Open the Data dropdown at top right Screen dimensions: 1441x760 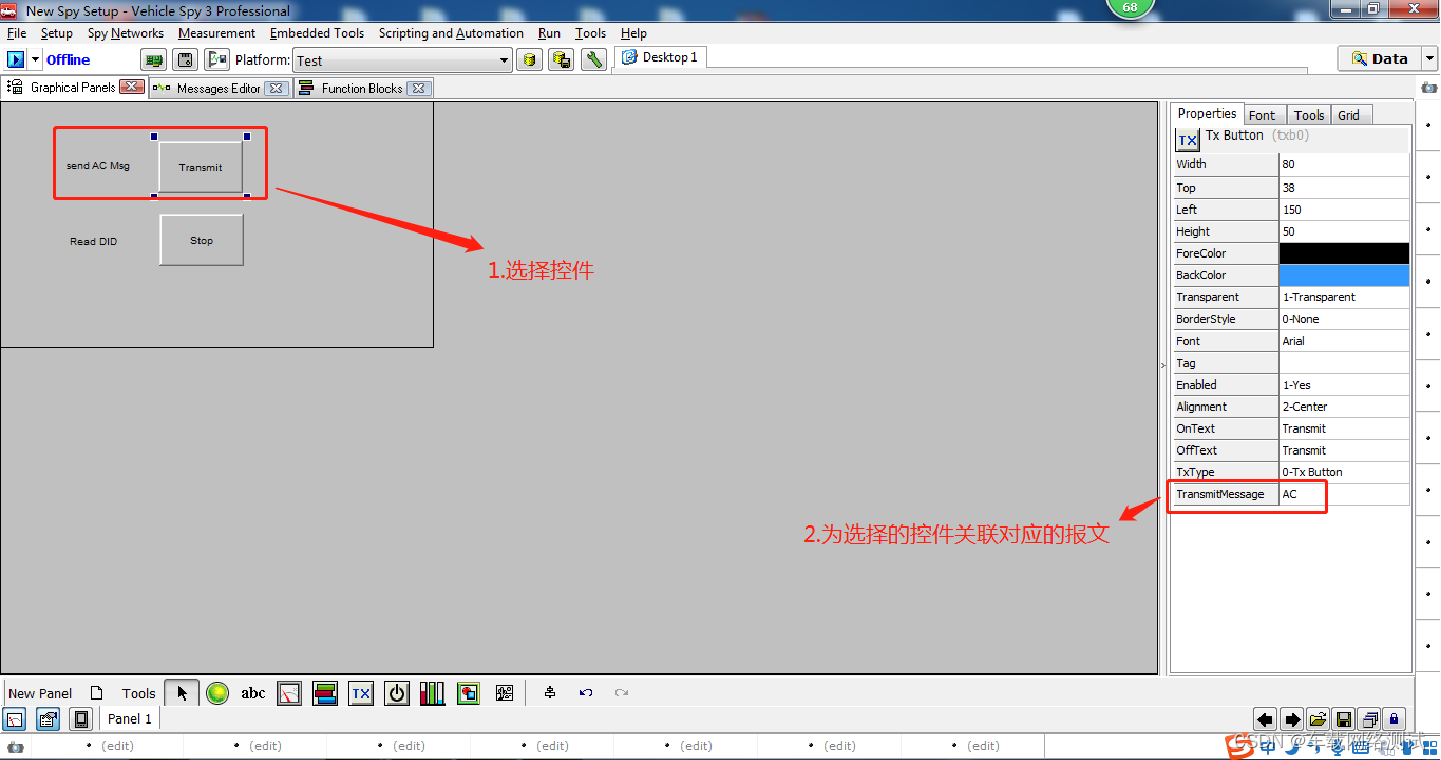(x=1429, y=58)
